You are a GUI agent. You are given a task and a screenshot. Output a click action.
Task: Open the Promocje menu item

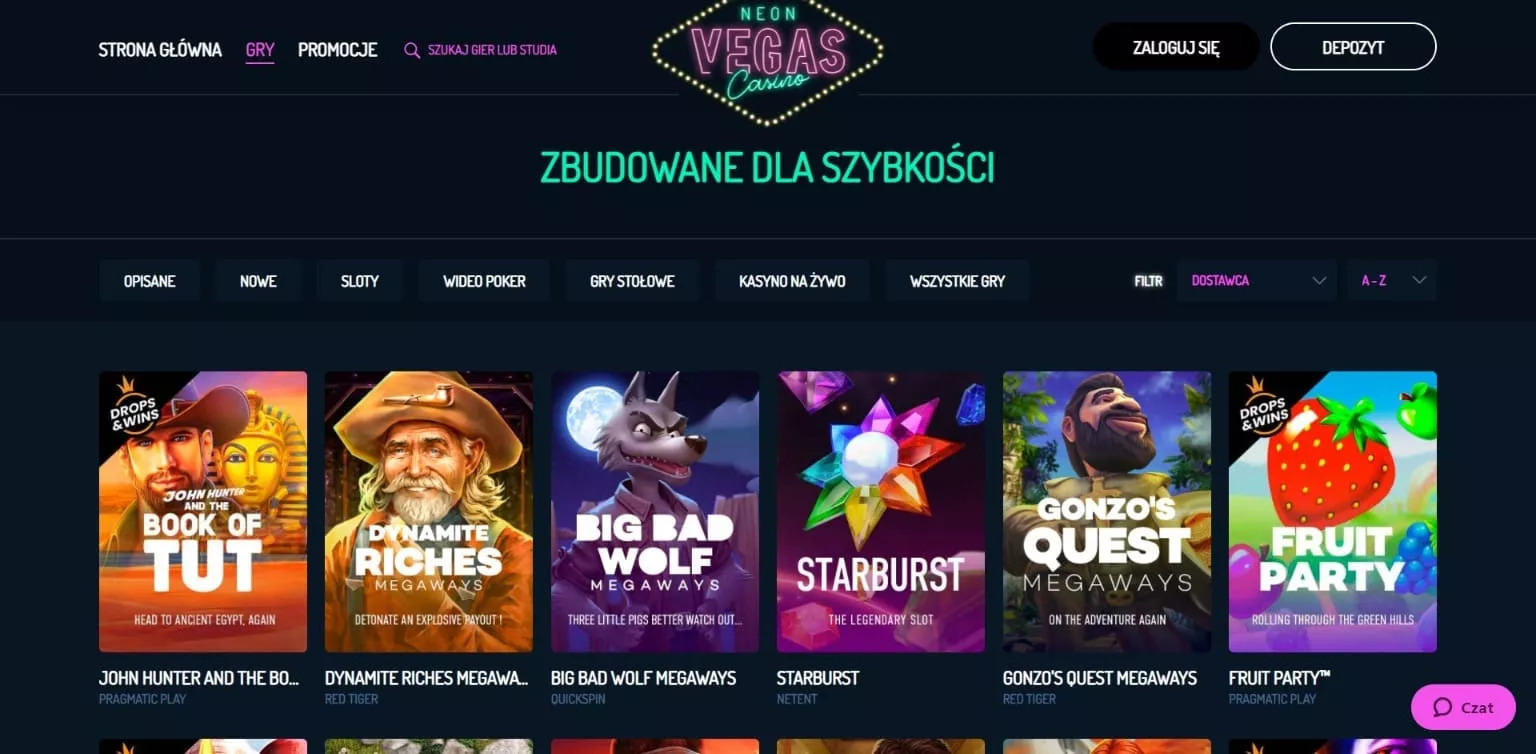tap(338, 50)
